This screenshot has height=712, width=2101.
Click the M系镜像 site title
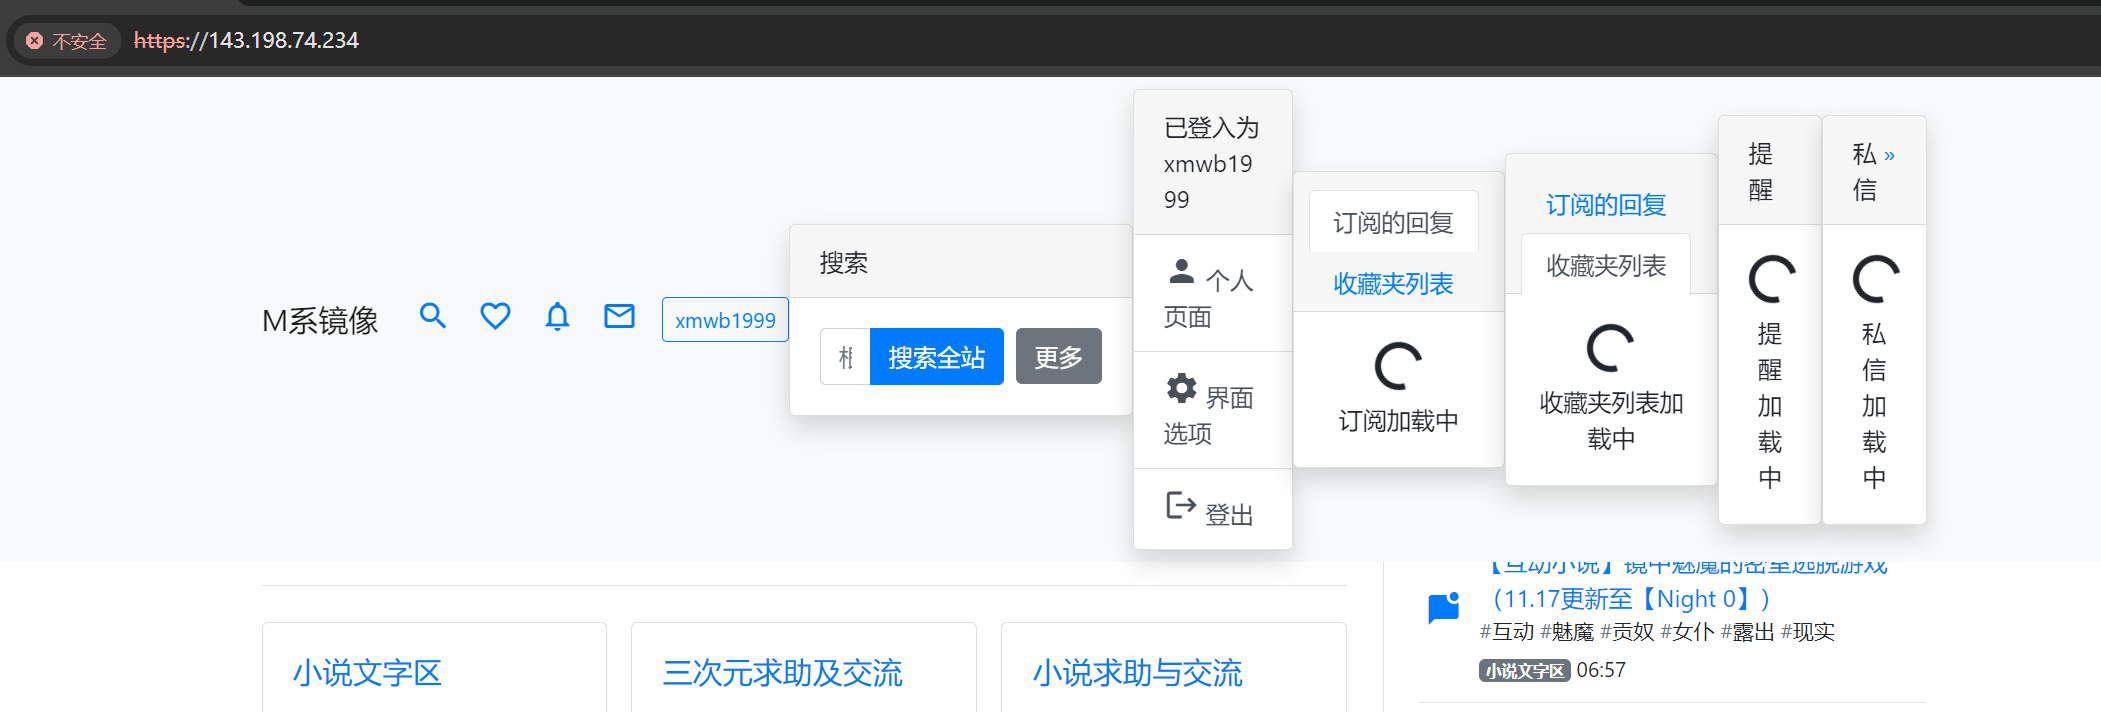coord(320,321)
